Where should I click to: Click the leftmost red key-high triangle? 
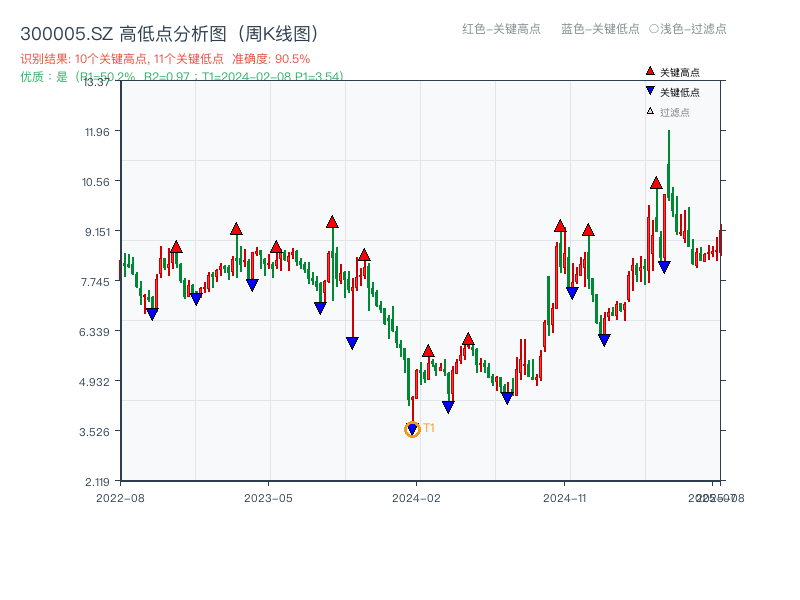tap(176, 247)
